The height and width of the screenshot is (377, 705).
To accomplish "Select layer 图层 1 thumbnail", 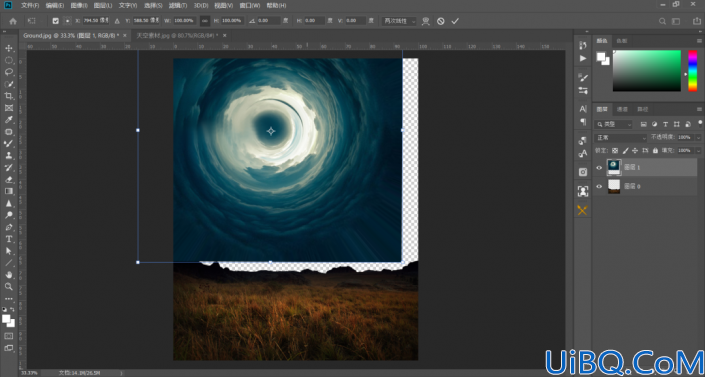I will point(614,167).
